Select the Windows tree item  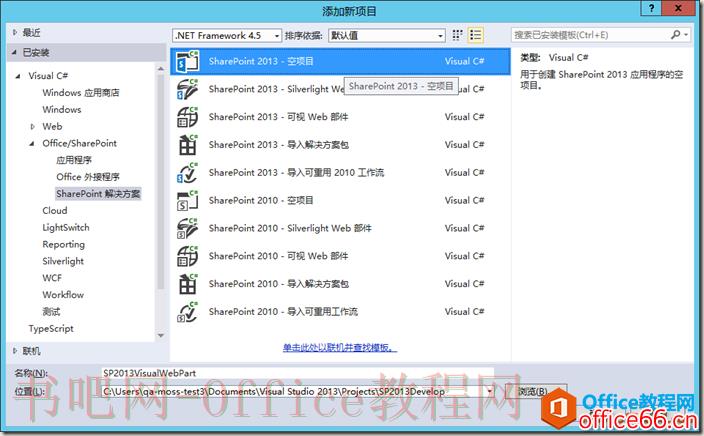[x=62, y=110]
